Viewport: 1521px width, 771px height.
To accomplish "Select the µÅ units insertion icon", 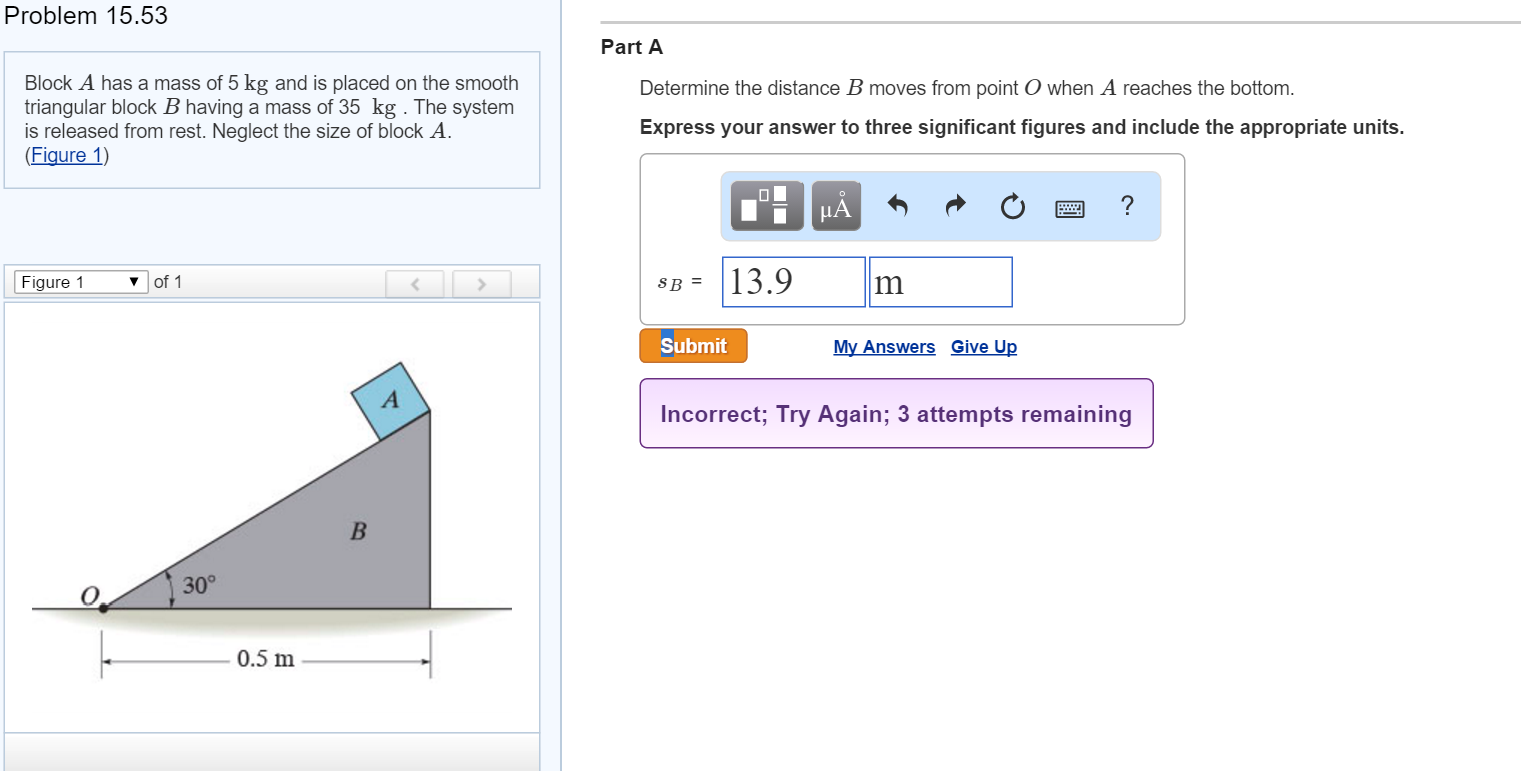I will pos(835,205).
